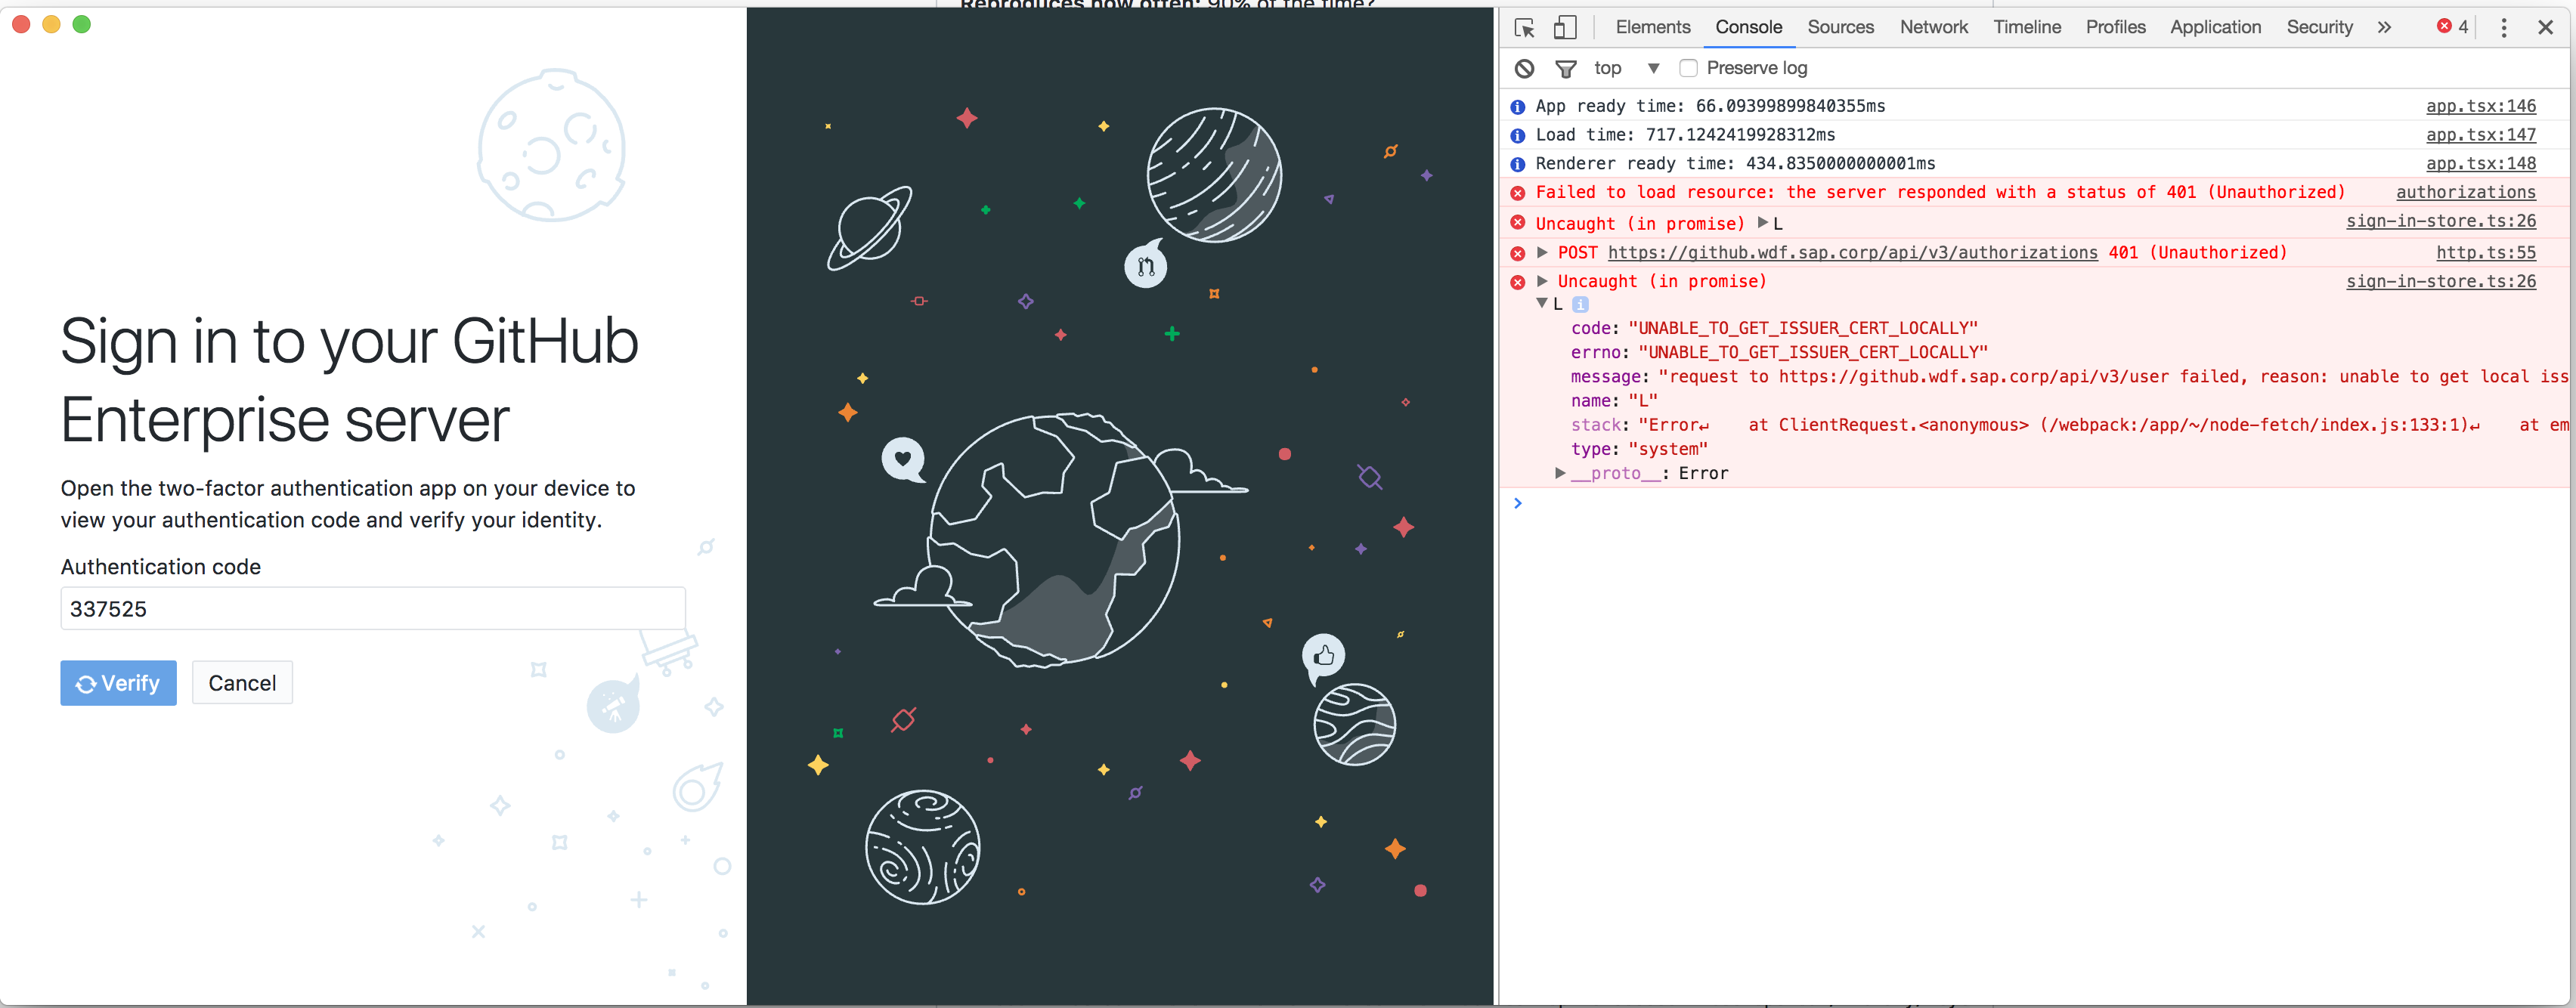Screen dimensions: 2576x1008
Task: Enable the Preserve log checkbox
Action: pos(1689,67)
